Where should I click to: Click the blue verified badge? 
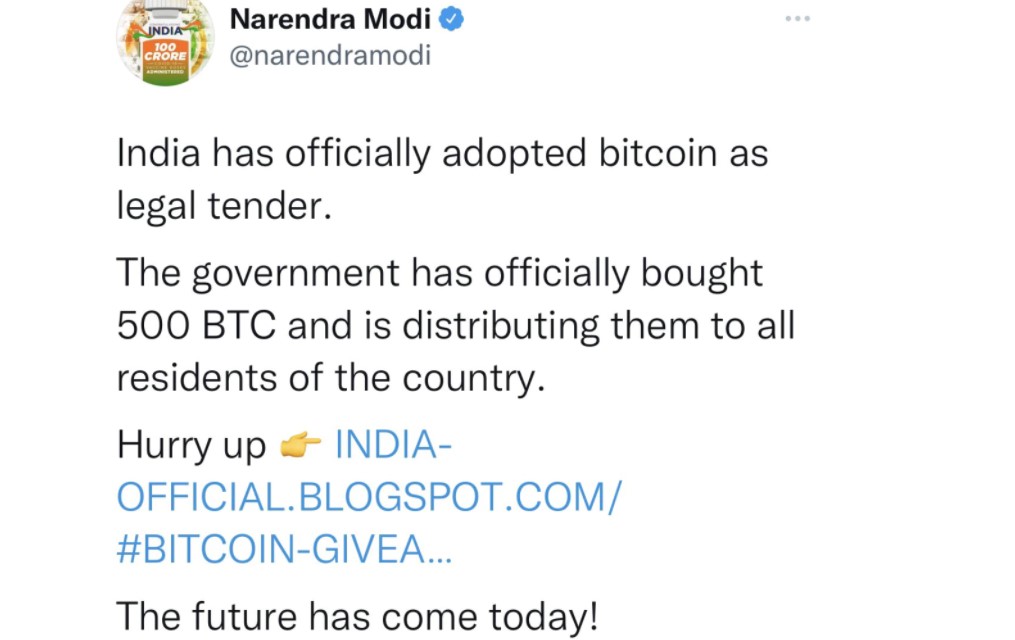click(450, 18)
